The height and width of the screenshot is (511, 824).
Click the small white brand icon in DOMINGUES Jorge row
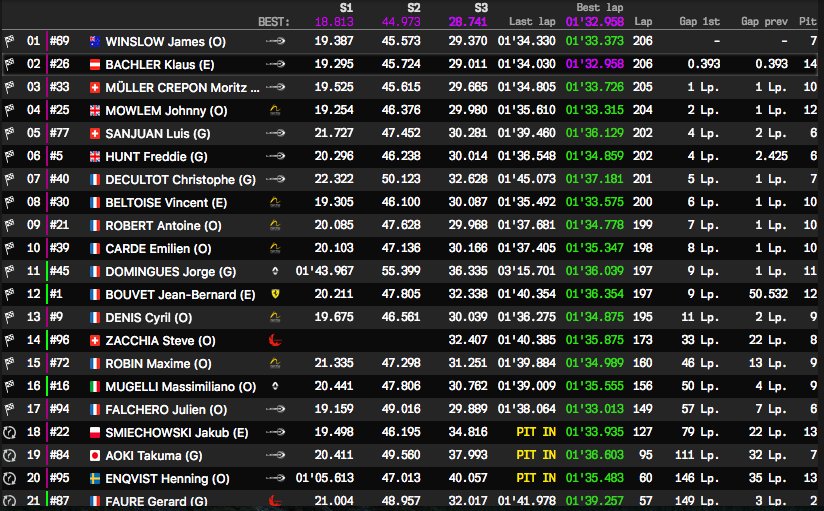click(275, 271)
